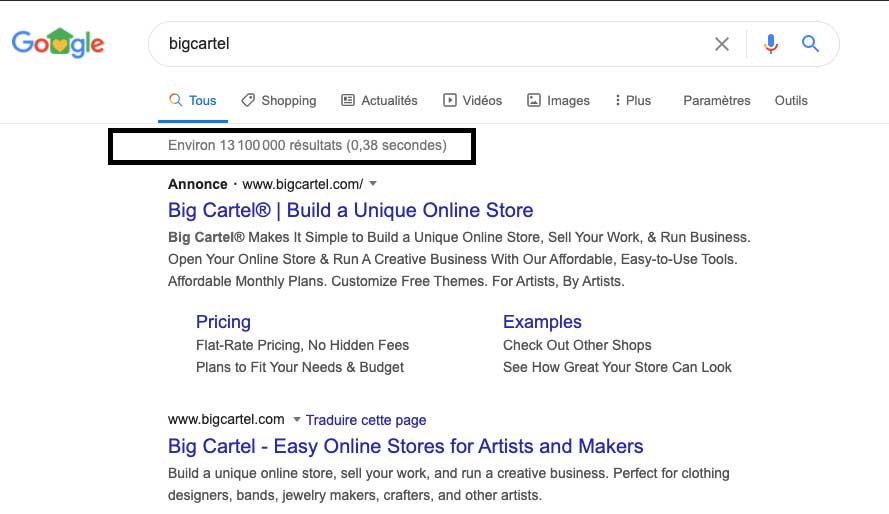Click the ad URL www.bigcartel.com/
Viewport: 889px width, 514px height.
click(x=303, y=184)
